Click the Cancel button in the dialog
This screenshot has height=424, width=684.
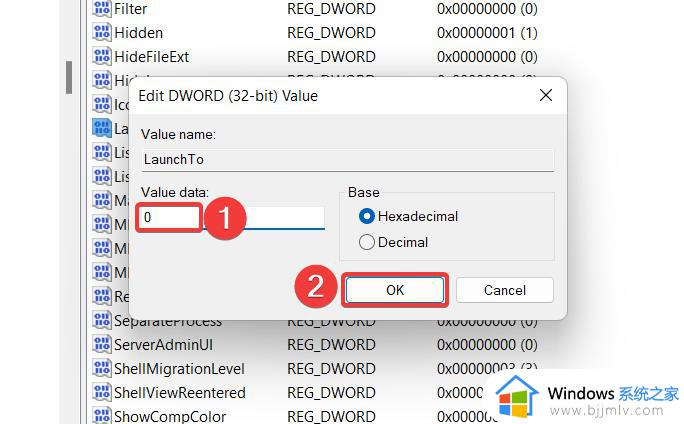coord(505,290)
